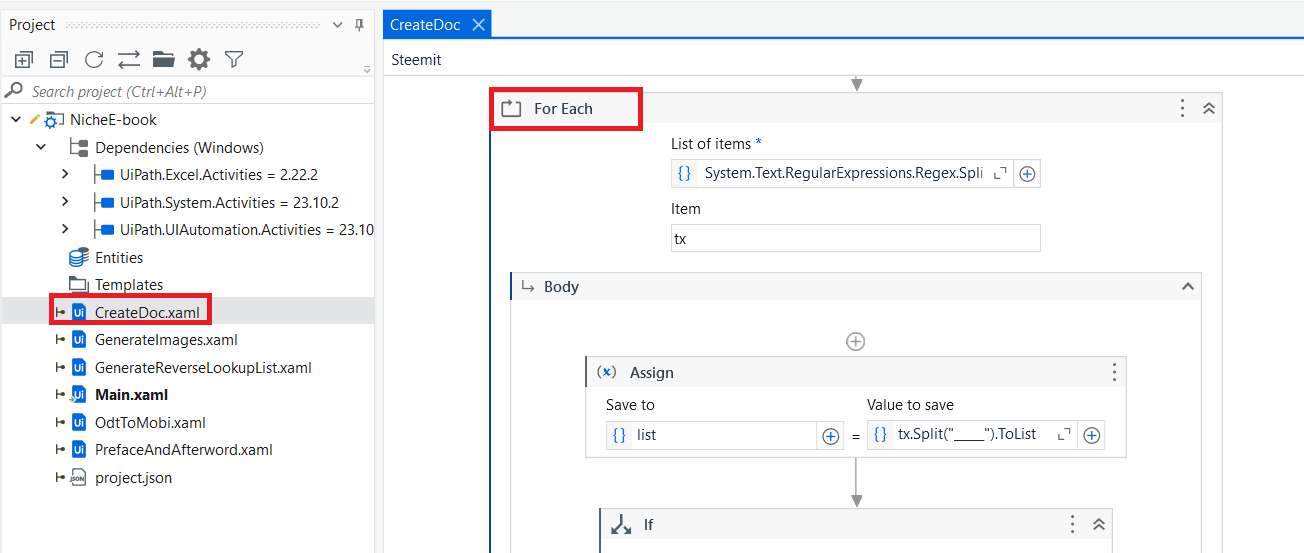1304x553 pixels.
Task: Expand UiPath.System.Activities dependency
Action: pos(65,202)
